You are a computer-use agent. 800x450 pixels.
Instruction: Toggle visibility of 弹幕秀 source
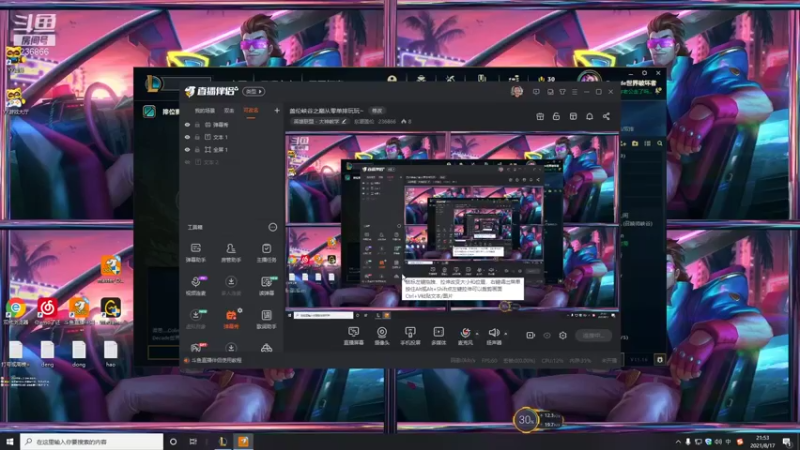click(187, 124)
